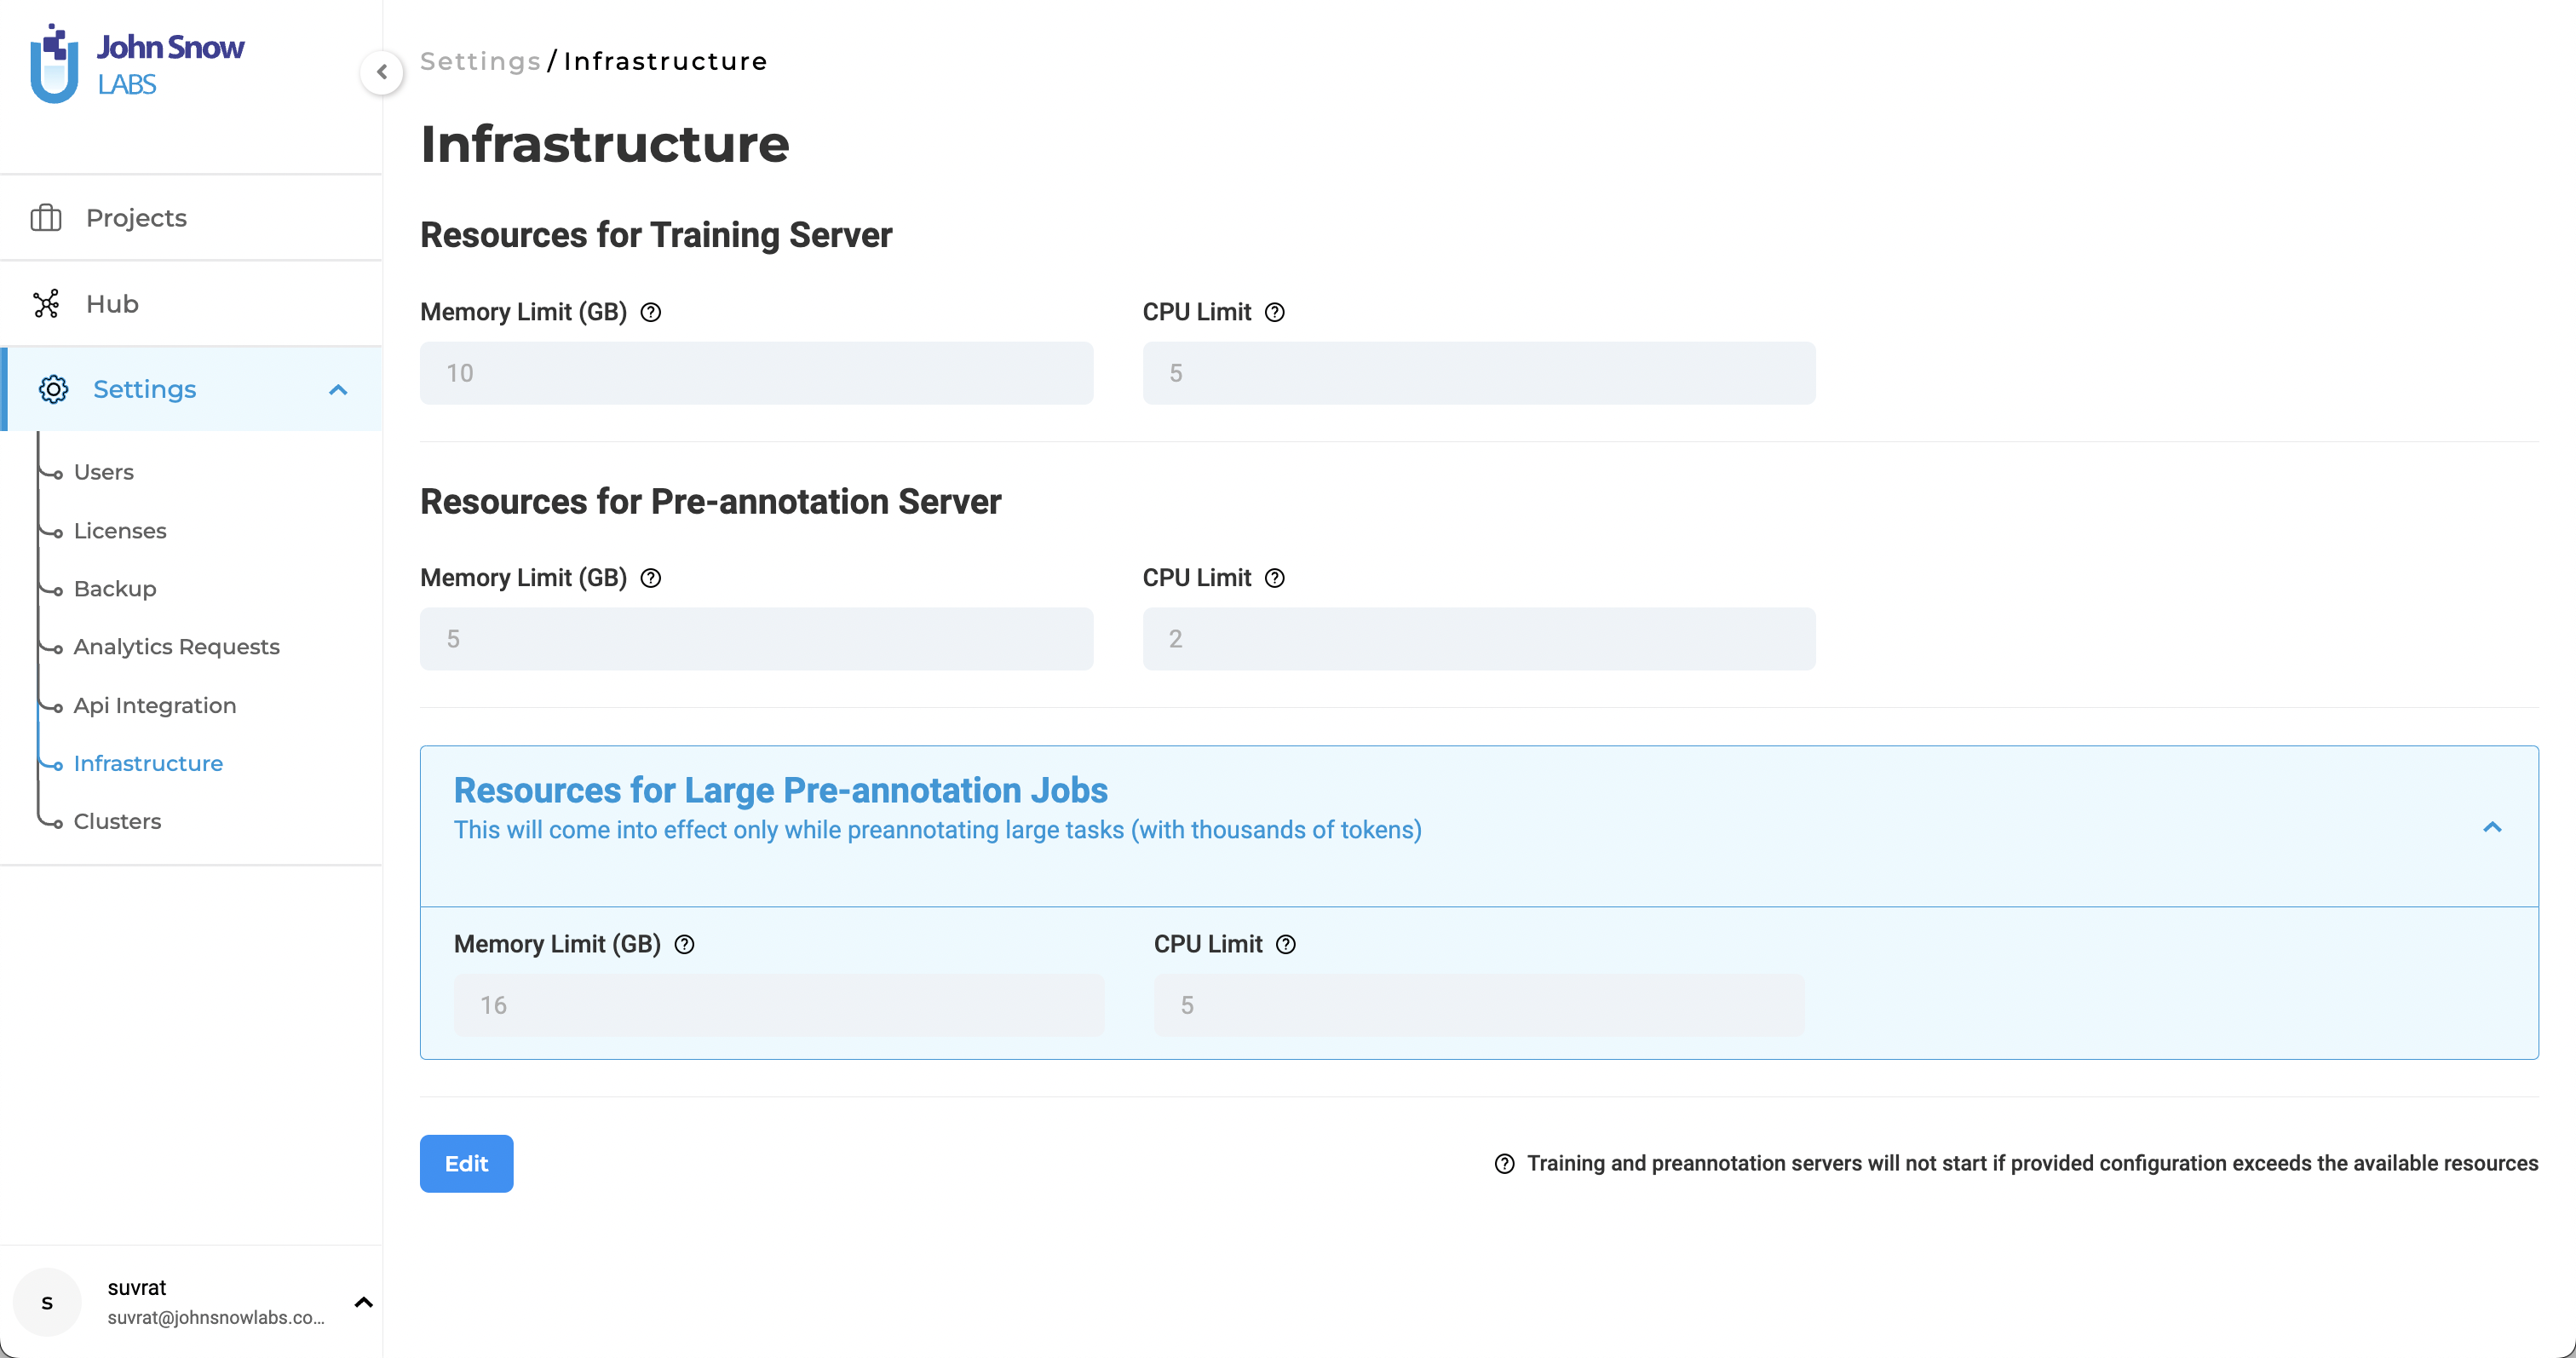This screenshot has width=2576, height=1358.
Task: Click help icon beside Large Jobs CPU Limit
Action: [x=1286, y=944]
